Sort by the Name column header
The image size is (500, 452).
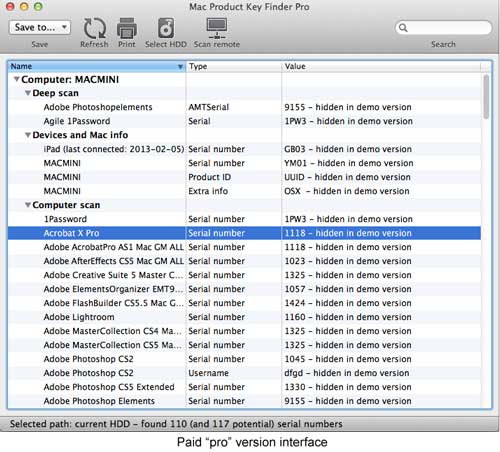pos(97,66)
